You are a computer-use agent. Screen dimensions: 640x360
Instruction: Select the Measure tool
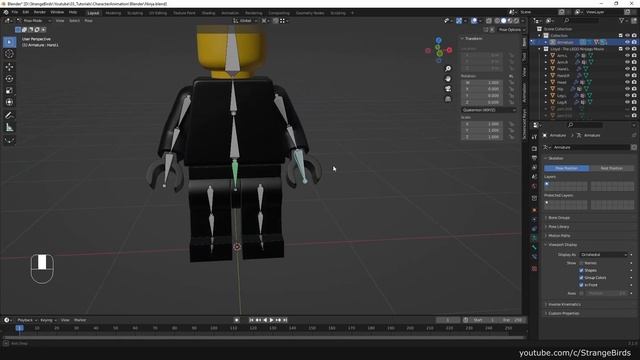tap(9, 127)
